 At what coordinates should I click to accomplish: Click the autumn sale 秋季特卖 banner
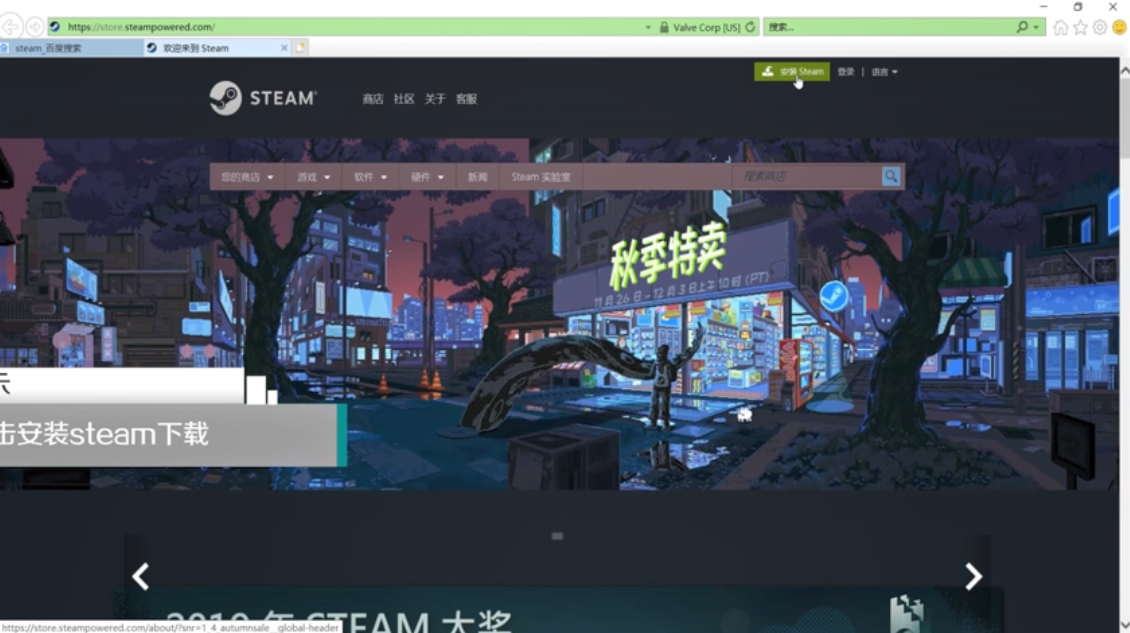pyautogui.click(x=667, y=256)
